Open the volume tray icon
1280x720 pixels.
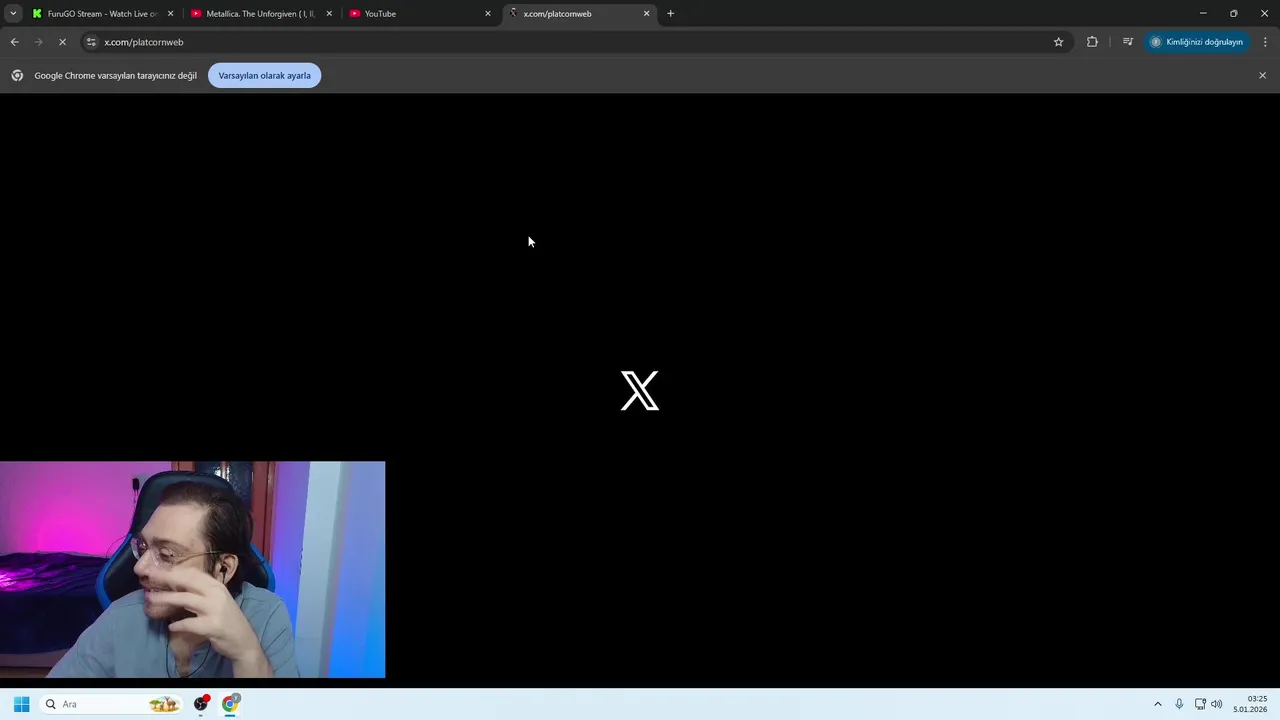pos(1217,704)
